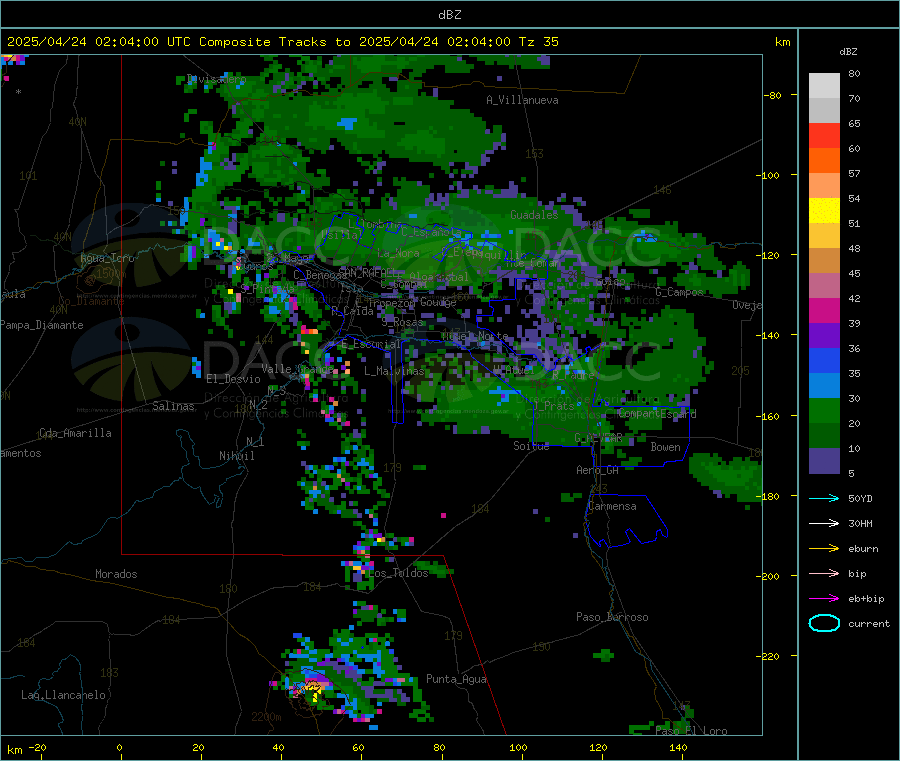Select the brown-orange 45–48 dBZ swatch
Image resolution: width=900 pixels, height=761 pixels.
pos(824,261)
